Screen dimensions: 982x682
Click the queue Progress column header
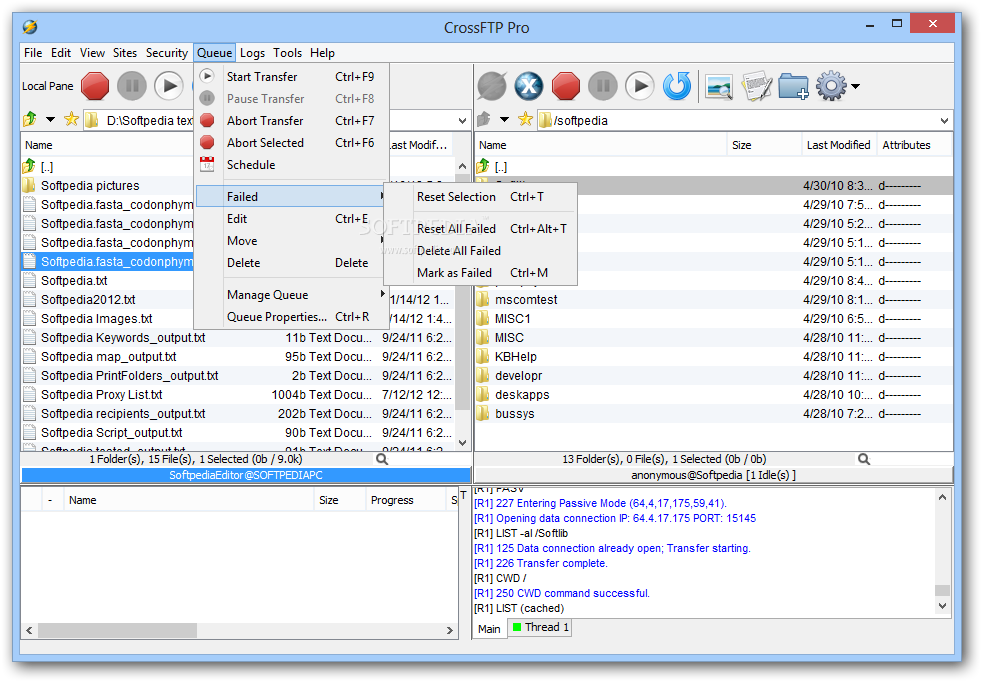(405, 500)
